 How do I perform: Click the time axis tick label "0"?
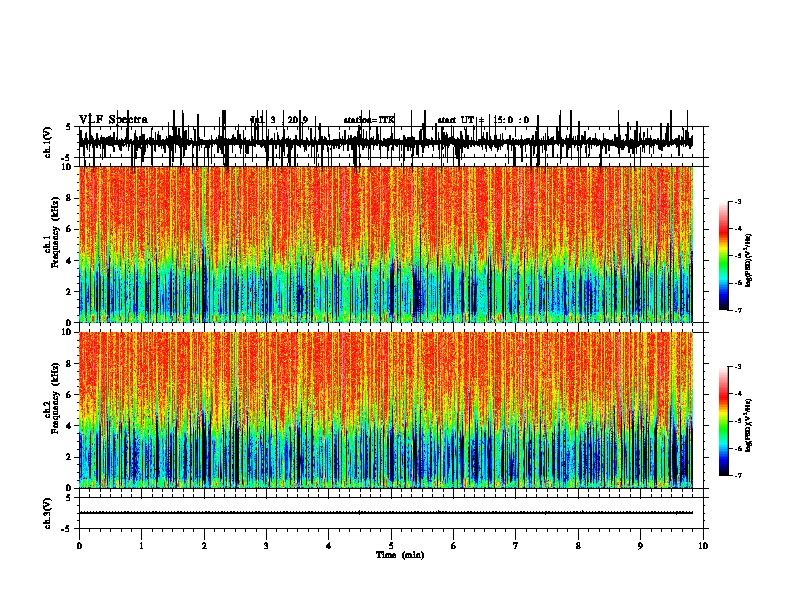79,546
